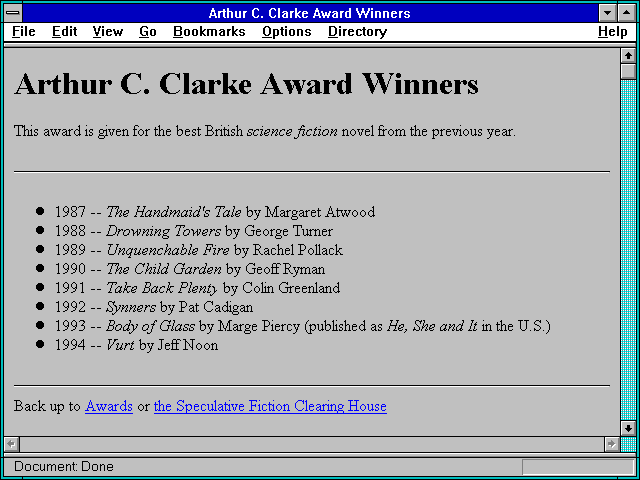The height and width of the screenshot is (480, 640).
Task: Click the 1994 Vurt entry
Action: point(136,345)
